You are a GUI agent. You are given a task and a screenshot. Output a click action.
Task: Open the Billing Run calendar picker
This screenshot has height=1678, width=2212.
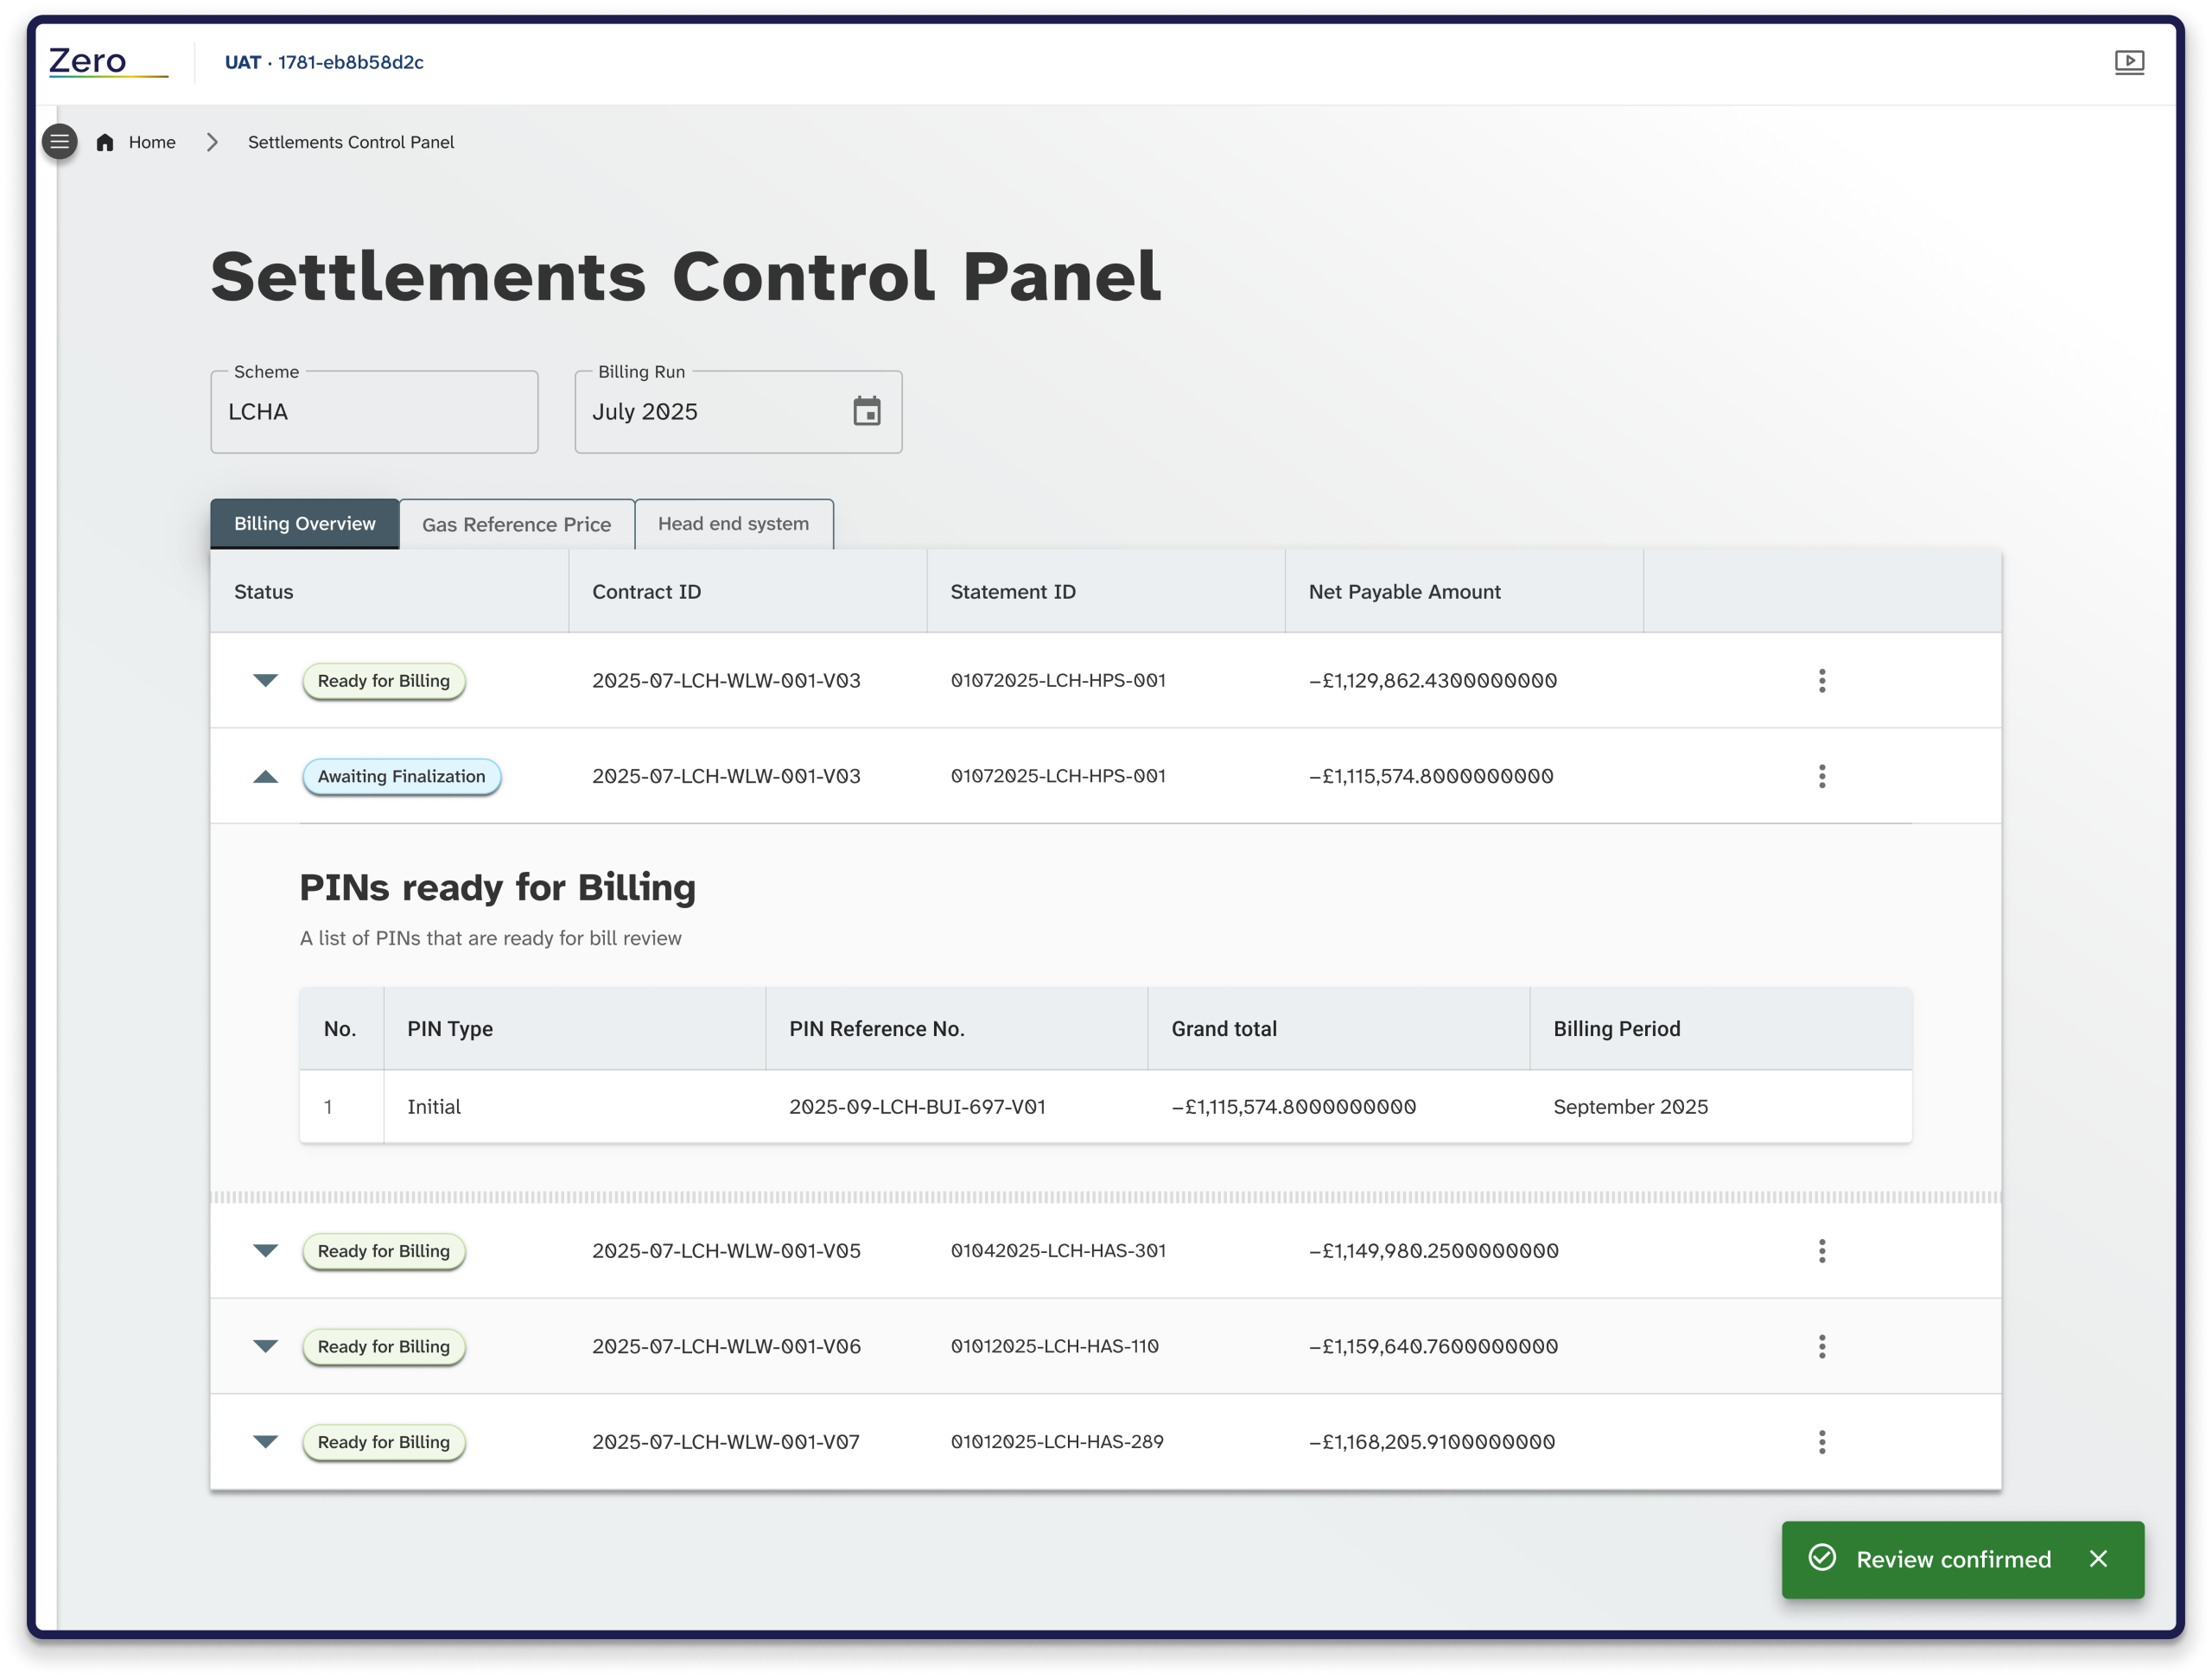[x=866, y=411]
